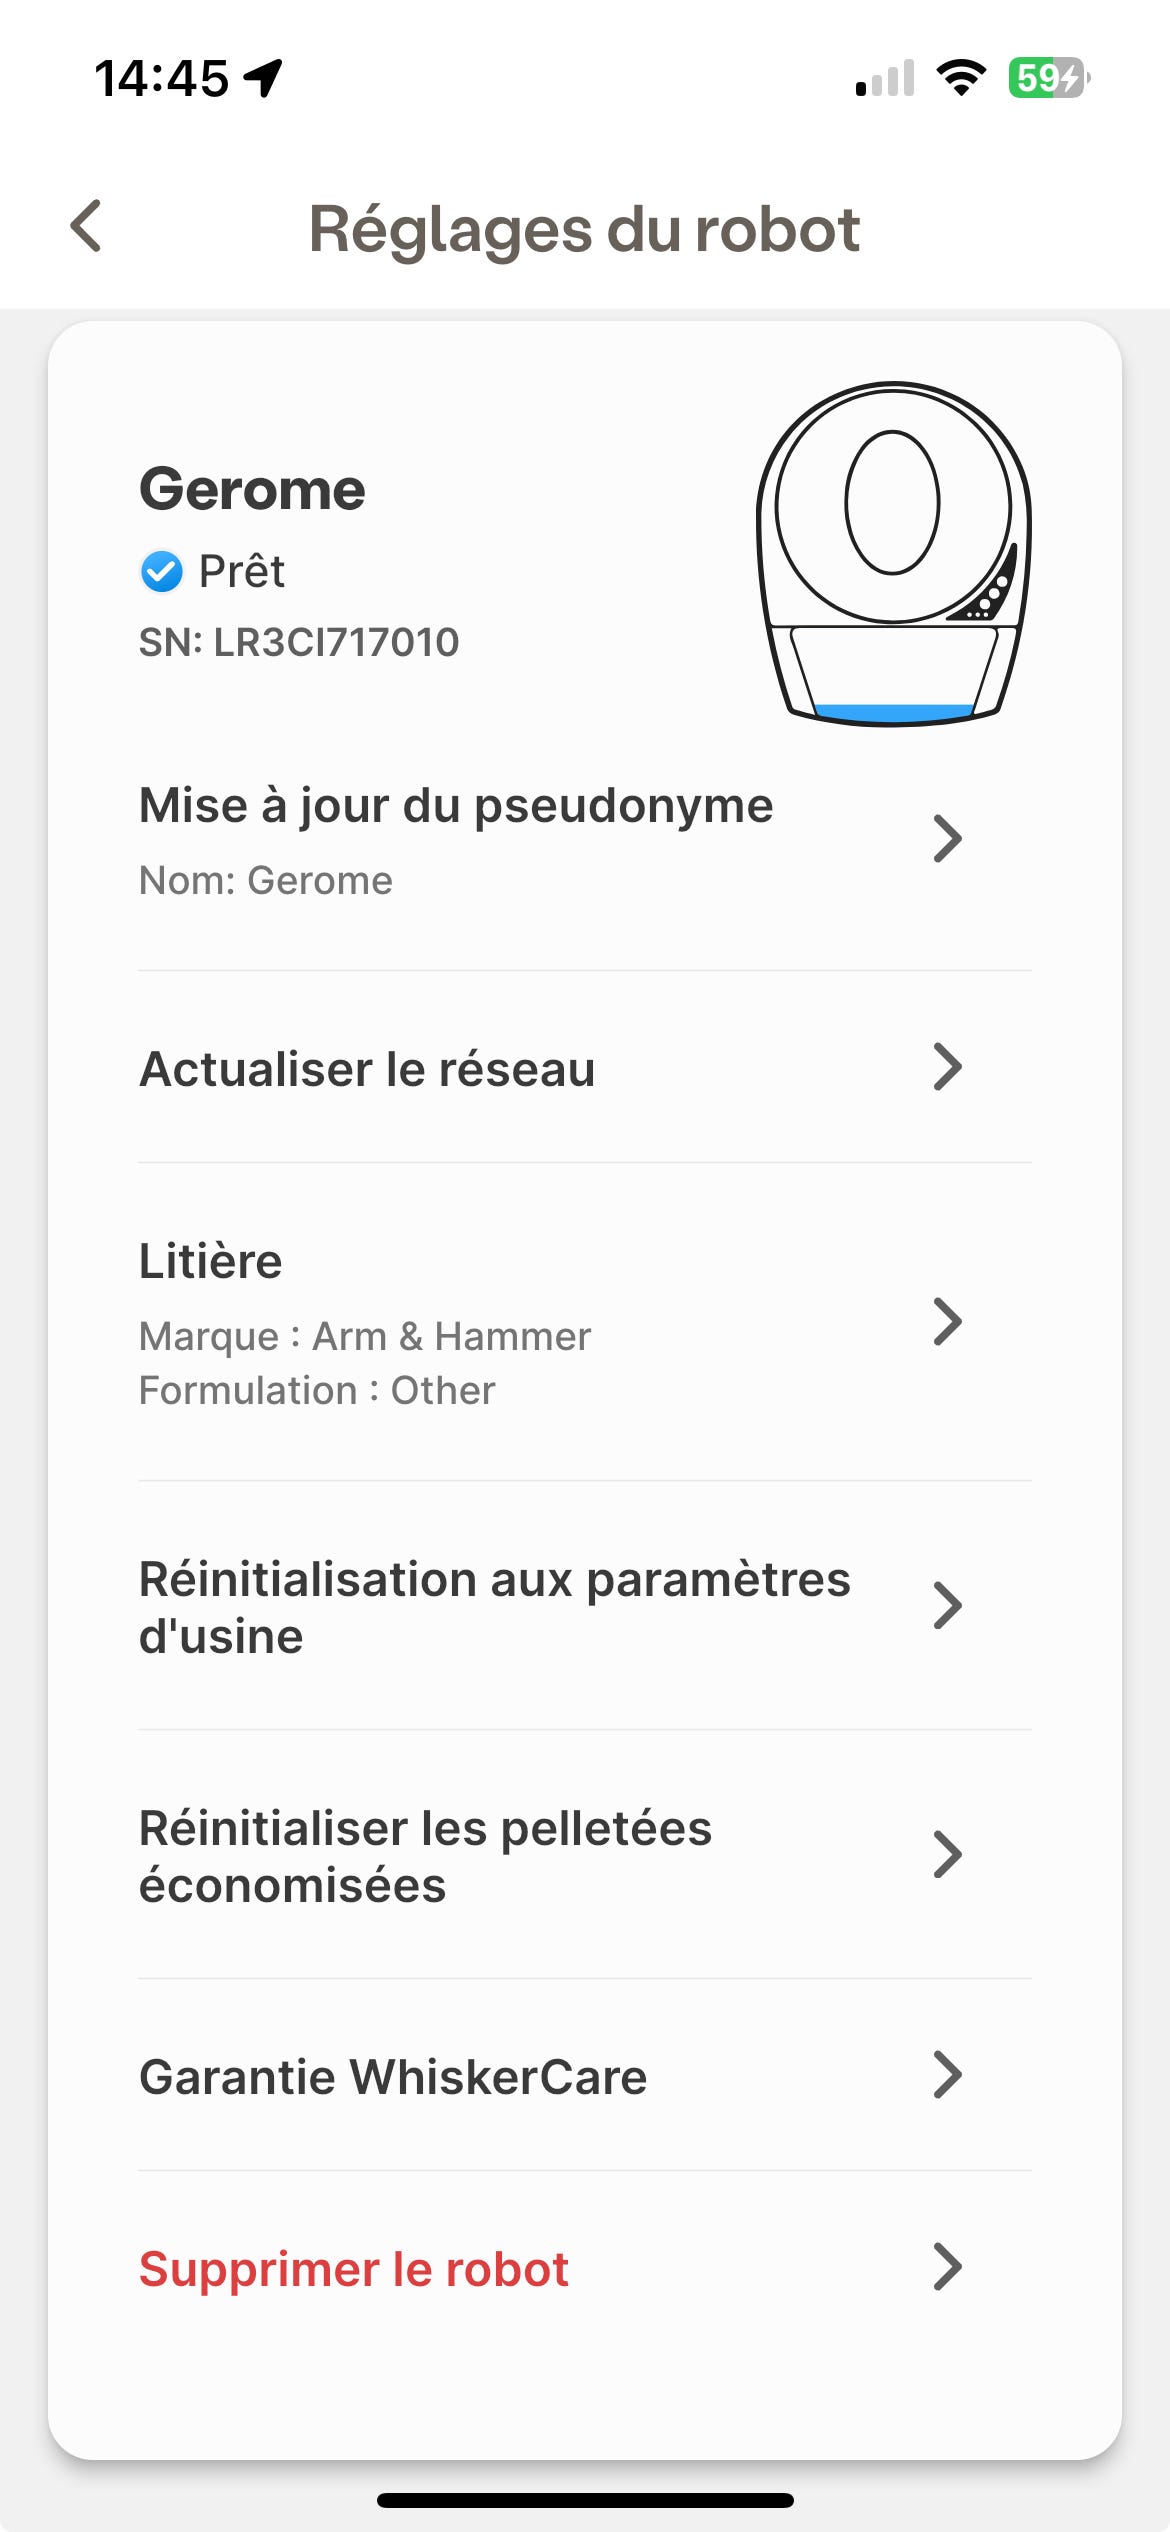The image size is (1170, 2532).
Task: Tap the litter robot illustration
Action: click(x=893, y=553)
